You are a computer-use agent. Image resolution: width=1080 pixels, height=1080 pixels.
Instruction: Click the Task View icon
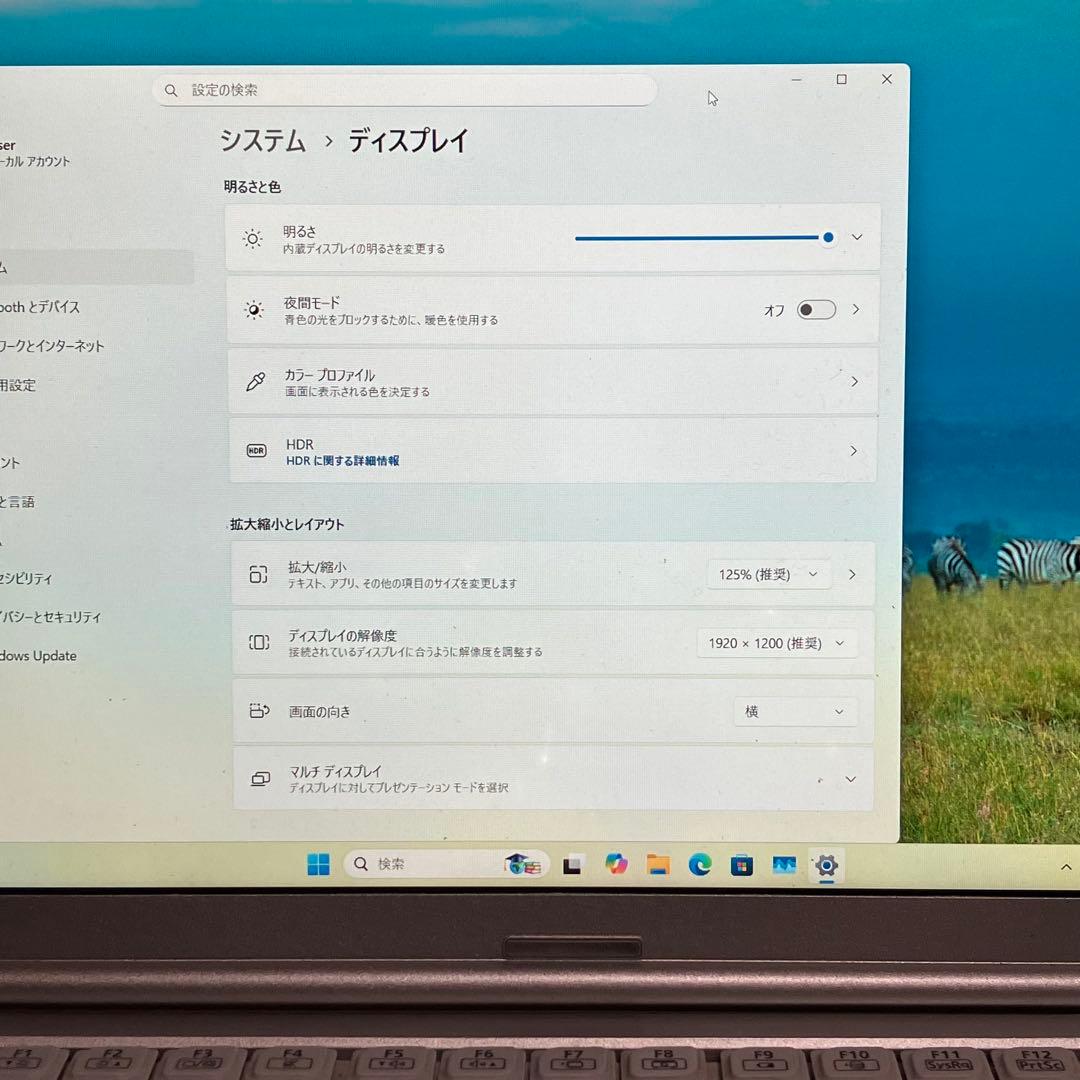click(x=573, y=865)
